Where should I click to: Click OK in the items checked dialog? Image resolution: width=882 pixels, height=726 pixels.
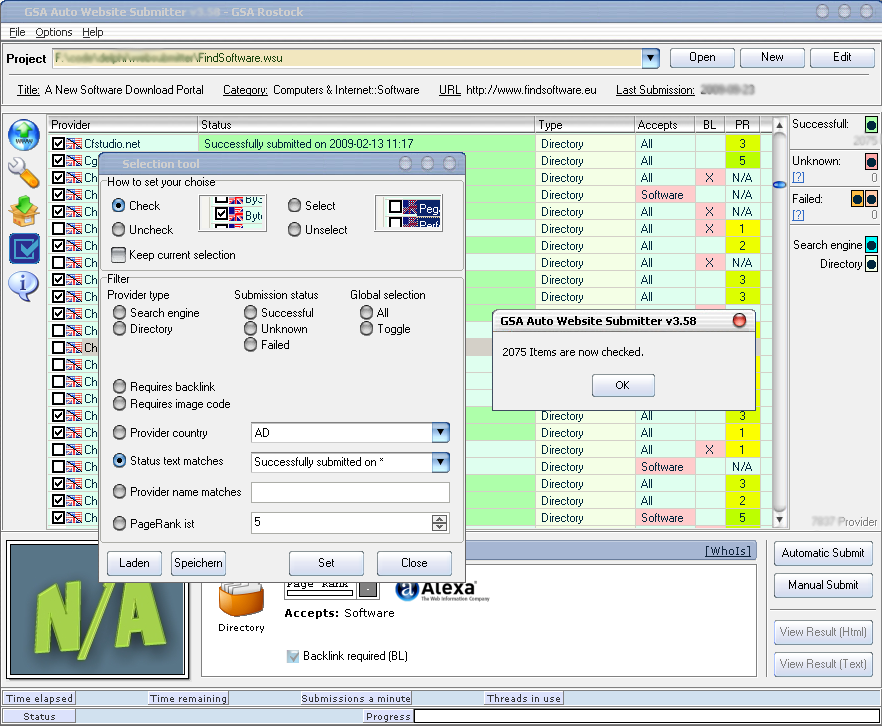coord(623,385)
